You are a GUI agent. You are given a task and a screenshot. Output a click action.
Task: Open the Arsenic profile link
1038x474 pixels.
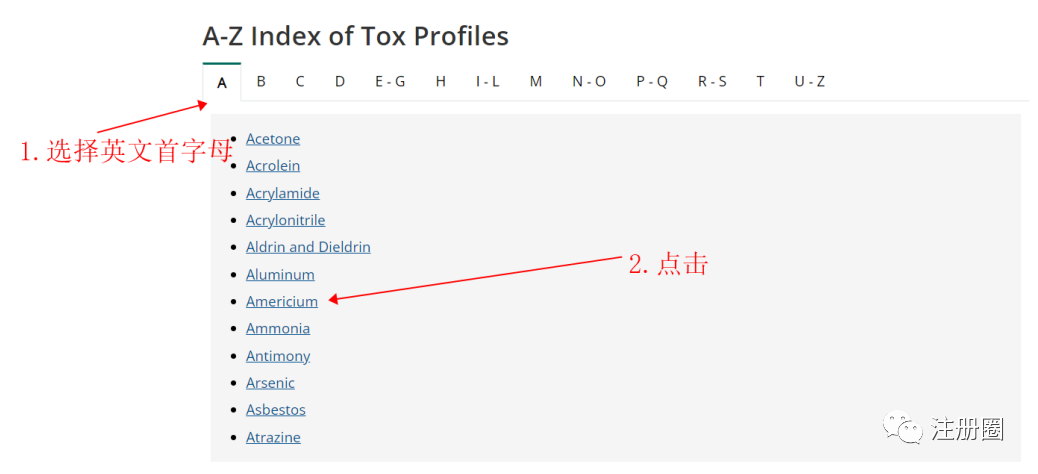tap(270, 383)
